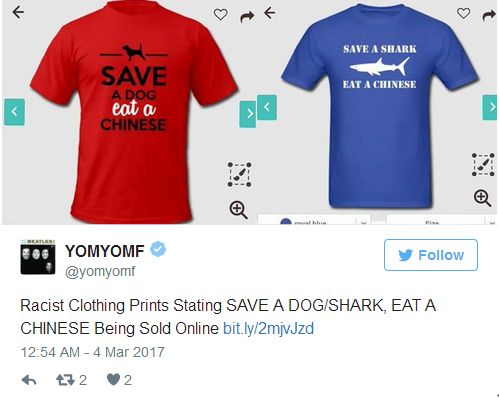Share the red shirt via arrow icon
Screen dimensions: 499x409
[247, 16]
